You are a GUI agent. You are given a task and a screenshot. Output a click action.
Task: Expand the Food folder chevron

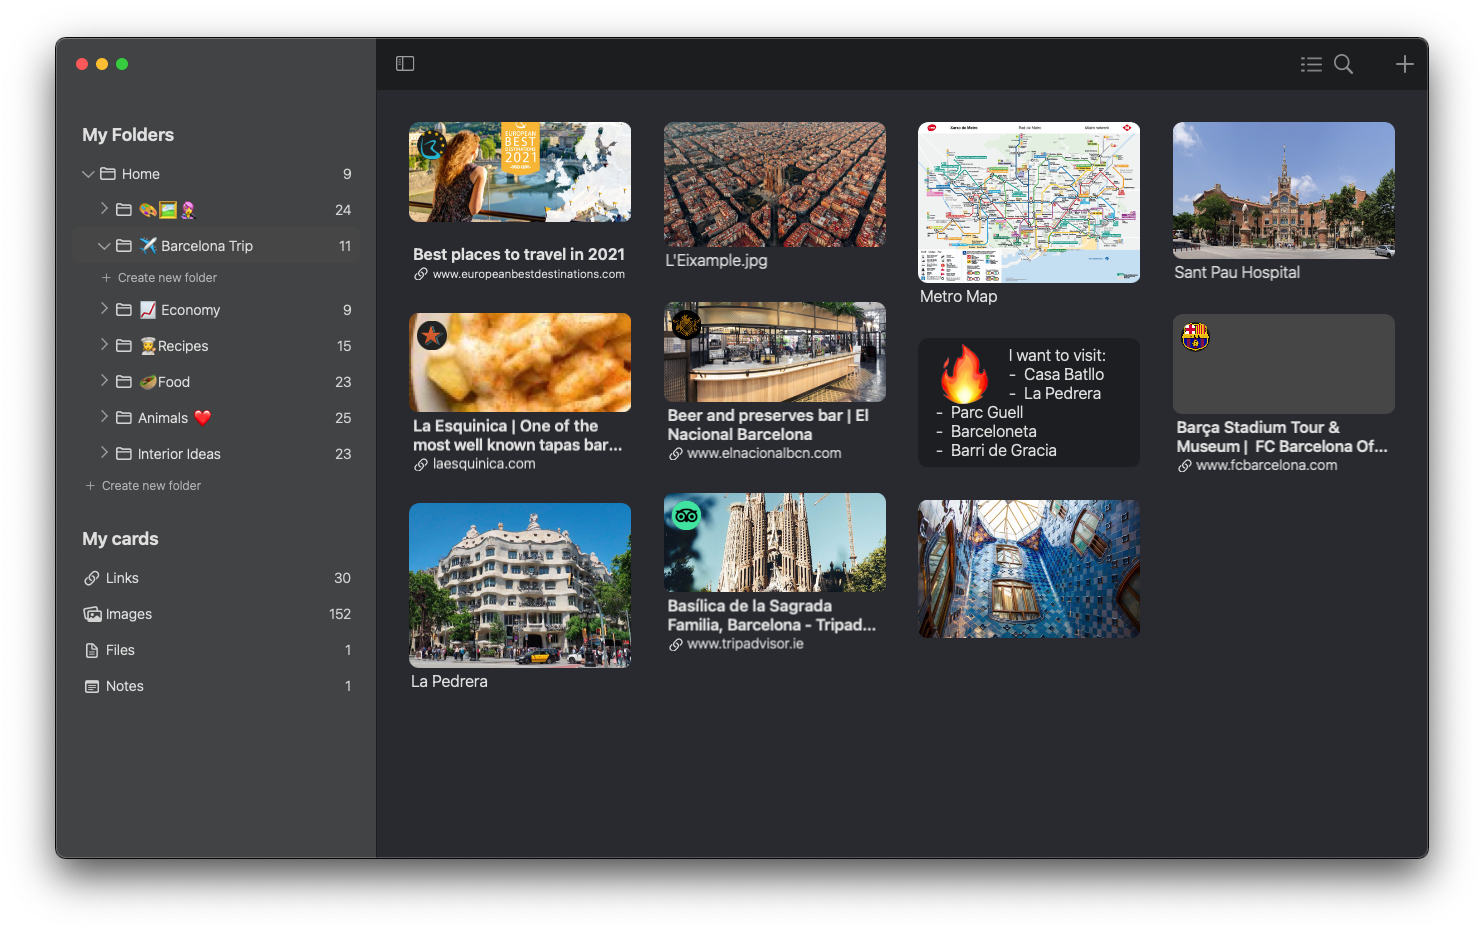(x=104, y=381)
